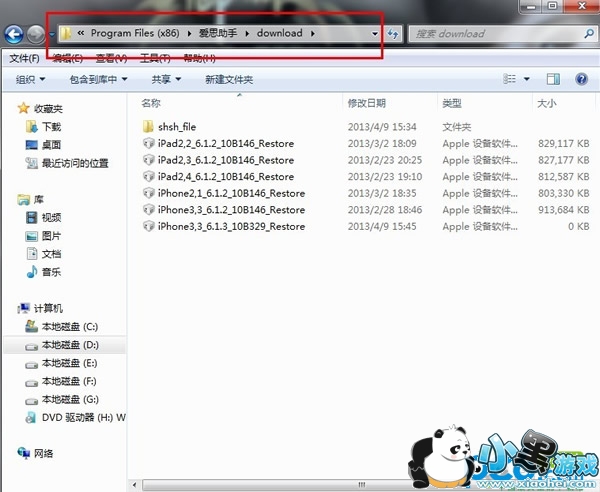Open 桌面 in favorites

[51, 145]
